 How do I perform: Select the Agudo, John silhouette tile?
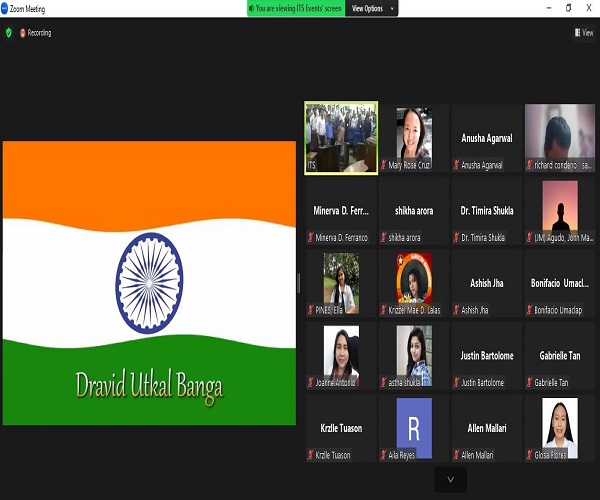560,211
